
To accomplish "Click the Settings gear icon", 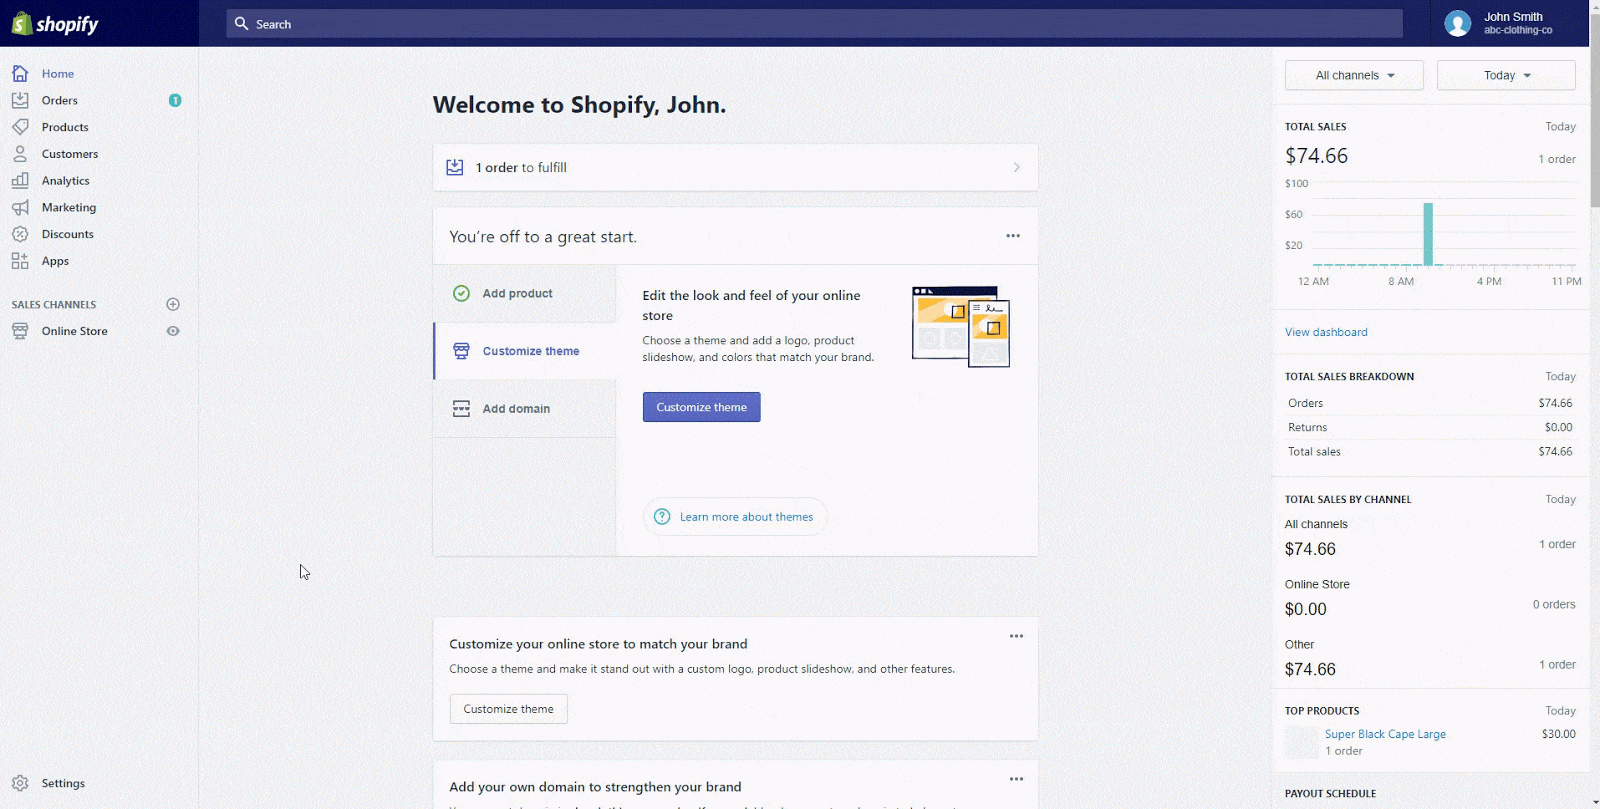I will coord(20,783).
